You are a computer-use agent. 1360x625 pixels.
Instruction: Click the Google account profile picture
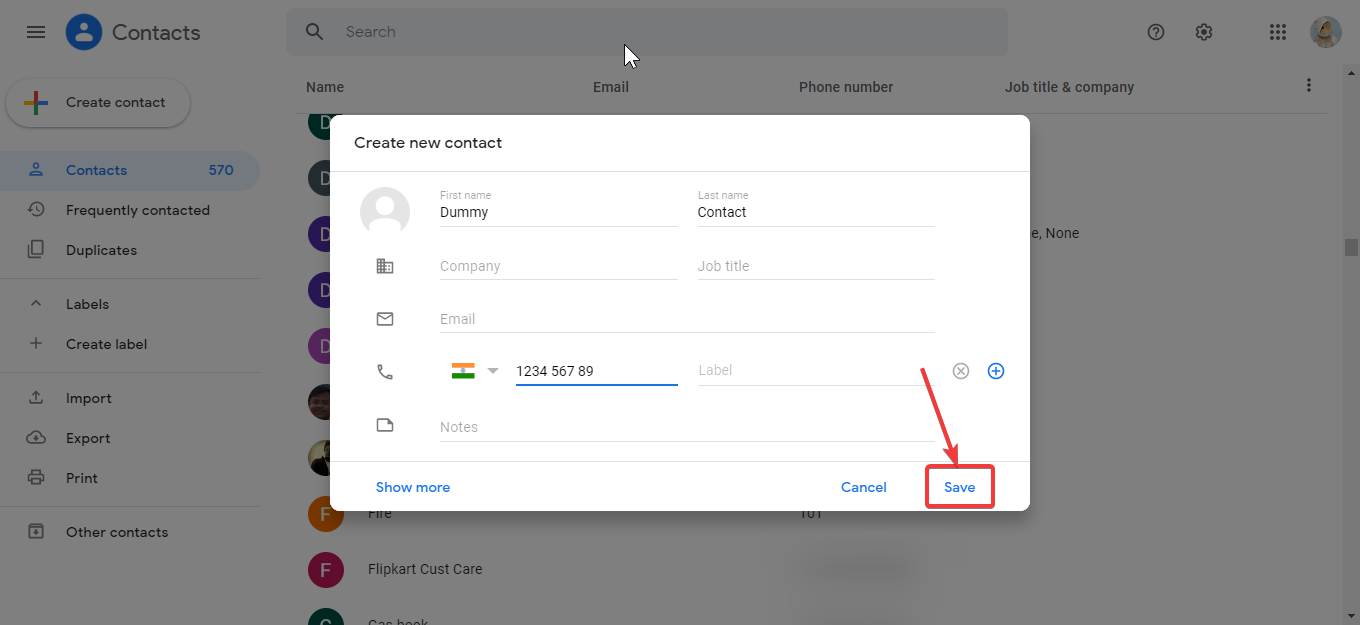click(1326, 32)
